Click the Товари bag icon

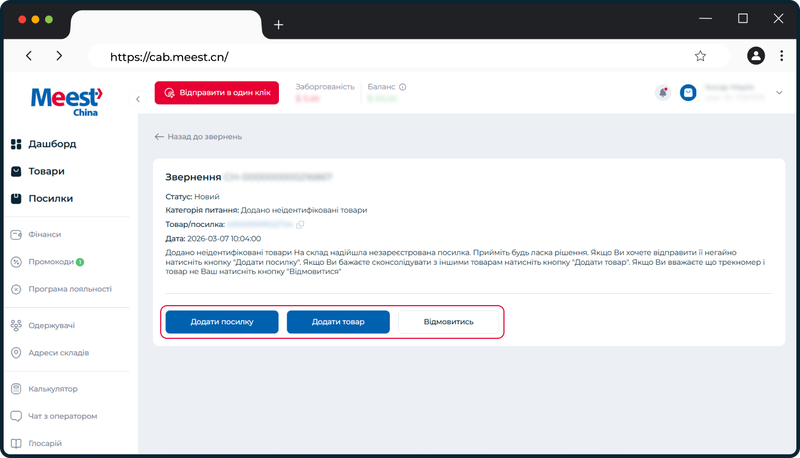pyautogui.click(x=16, y=171)
